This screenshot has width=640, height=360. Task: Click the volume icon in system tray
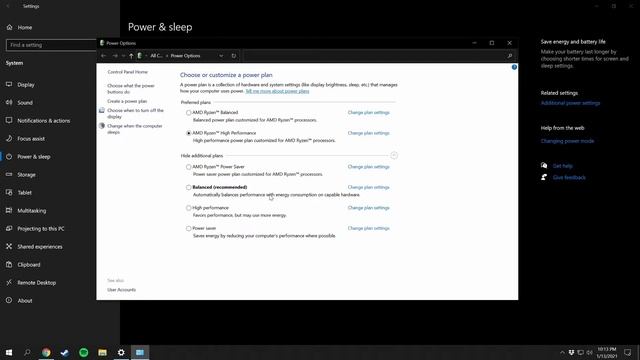point(589,353)
